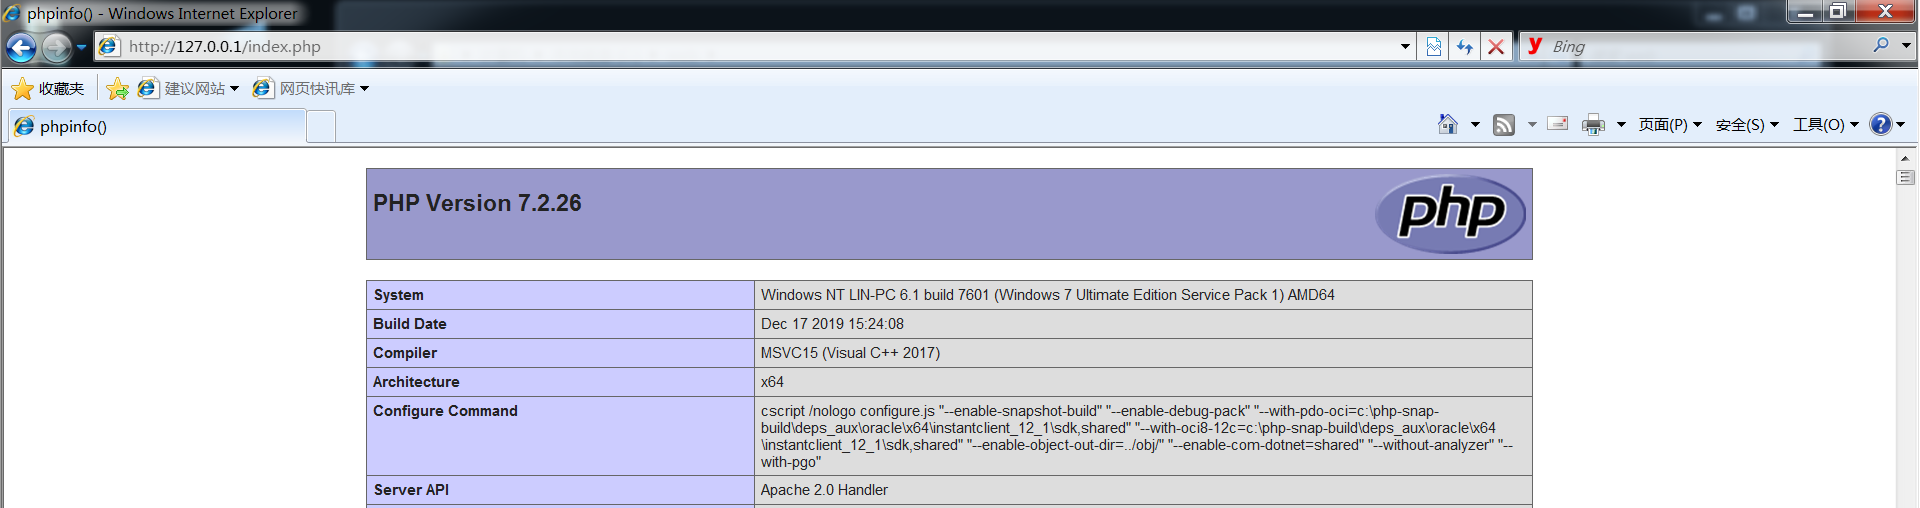Click the Compiler row label

coord(405,353)
